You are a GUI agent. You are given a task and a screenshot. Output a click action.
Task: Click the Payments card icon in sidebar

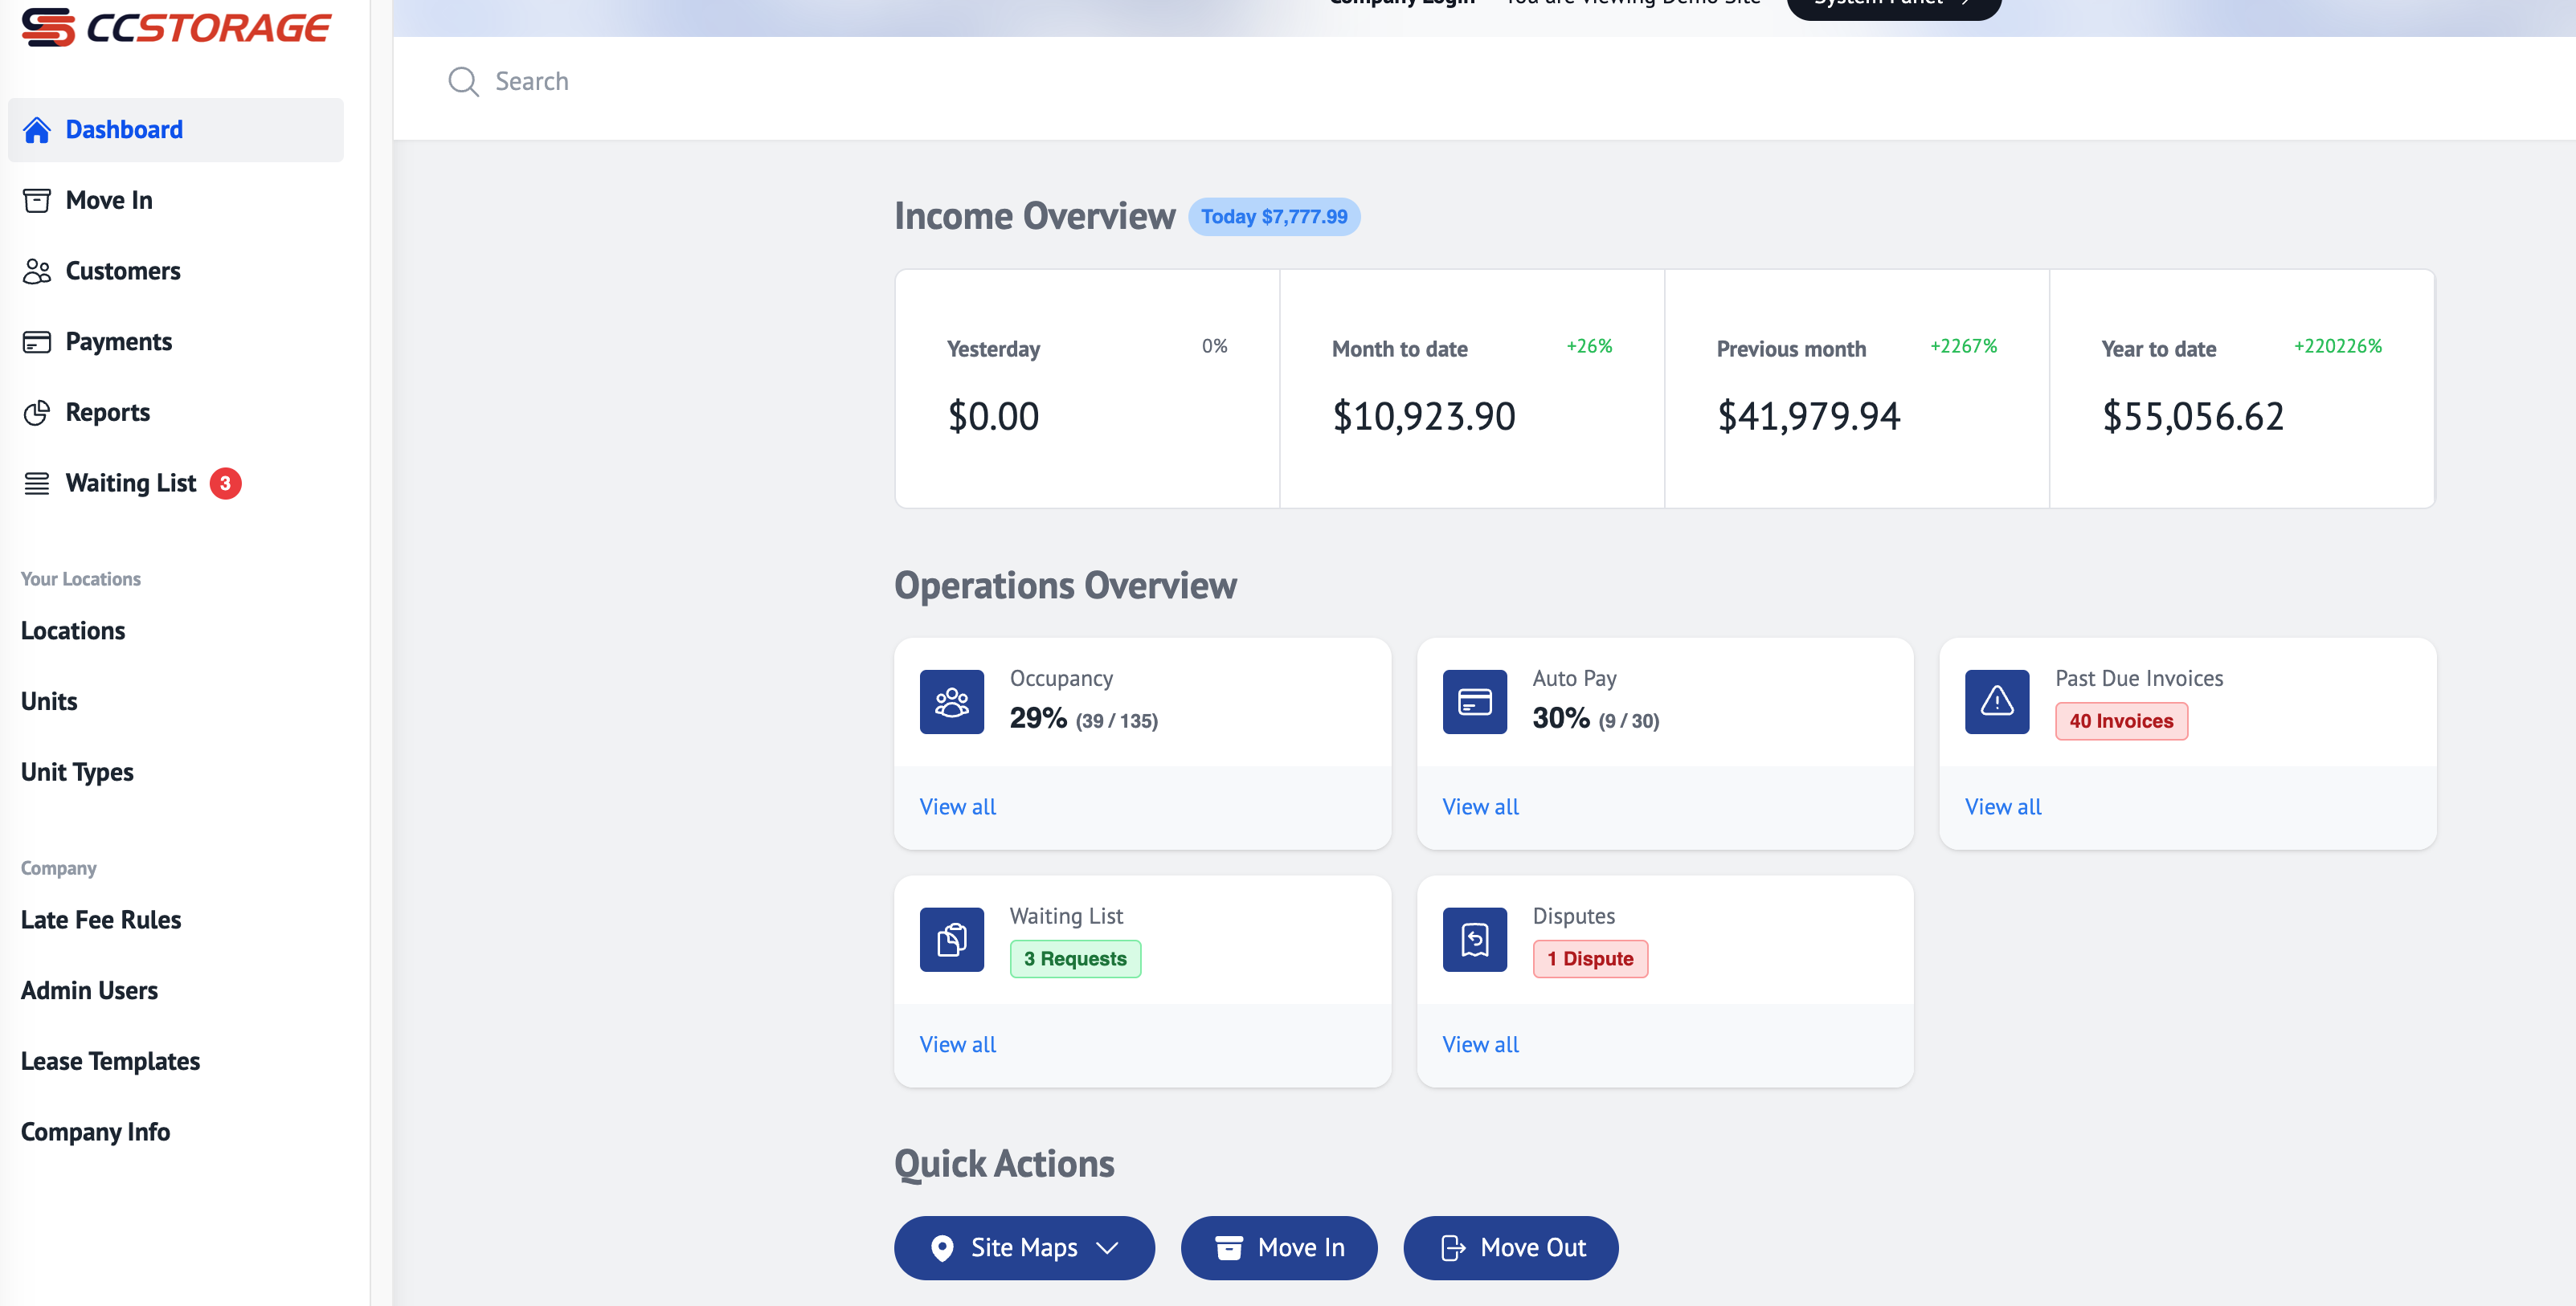click(x=37, y=342)
